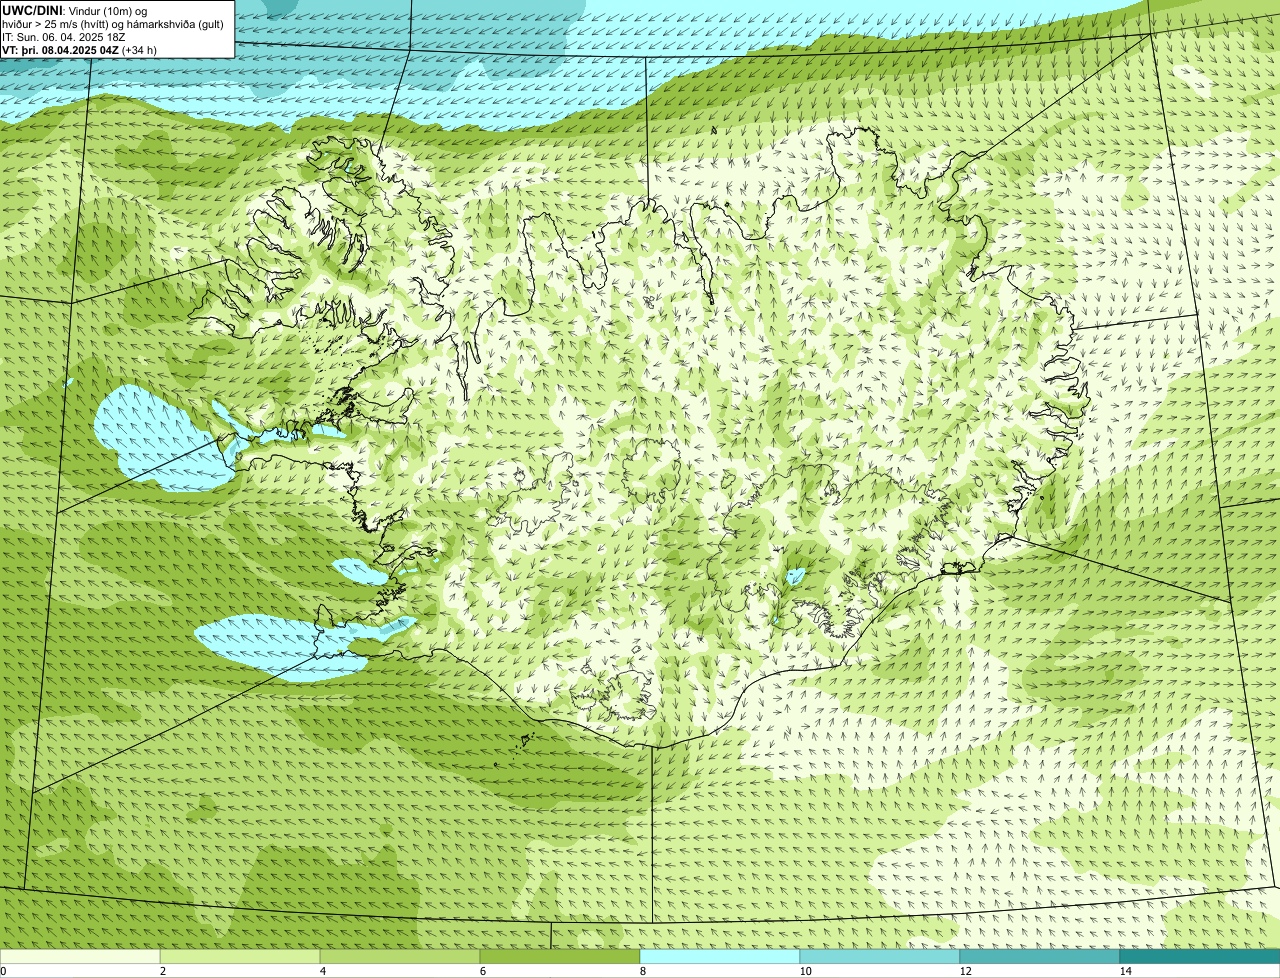The image size is (1280, 978).
Task: Click the "IT: Sun. 06. 04. 2025 18Z" line
Action: [64, 37]
